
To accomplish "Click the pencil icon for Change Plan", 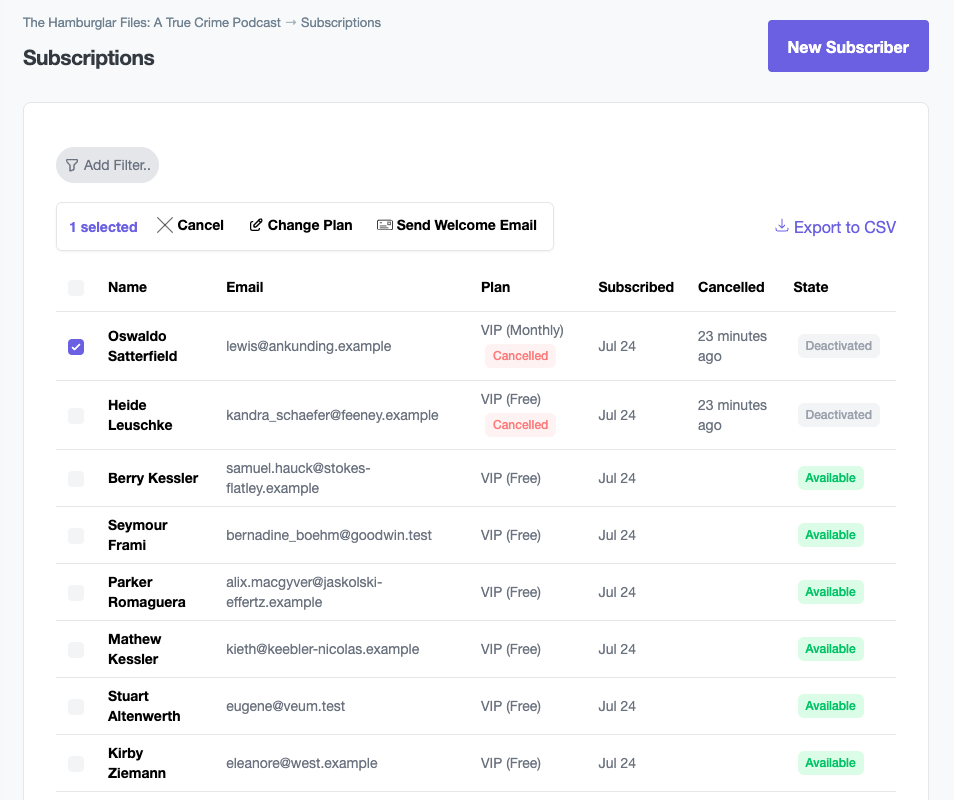I will pos(254,225).
